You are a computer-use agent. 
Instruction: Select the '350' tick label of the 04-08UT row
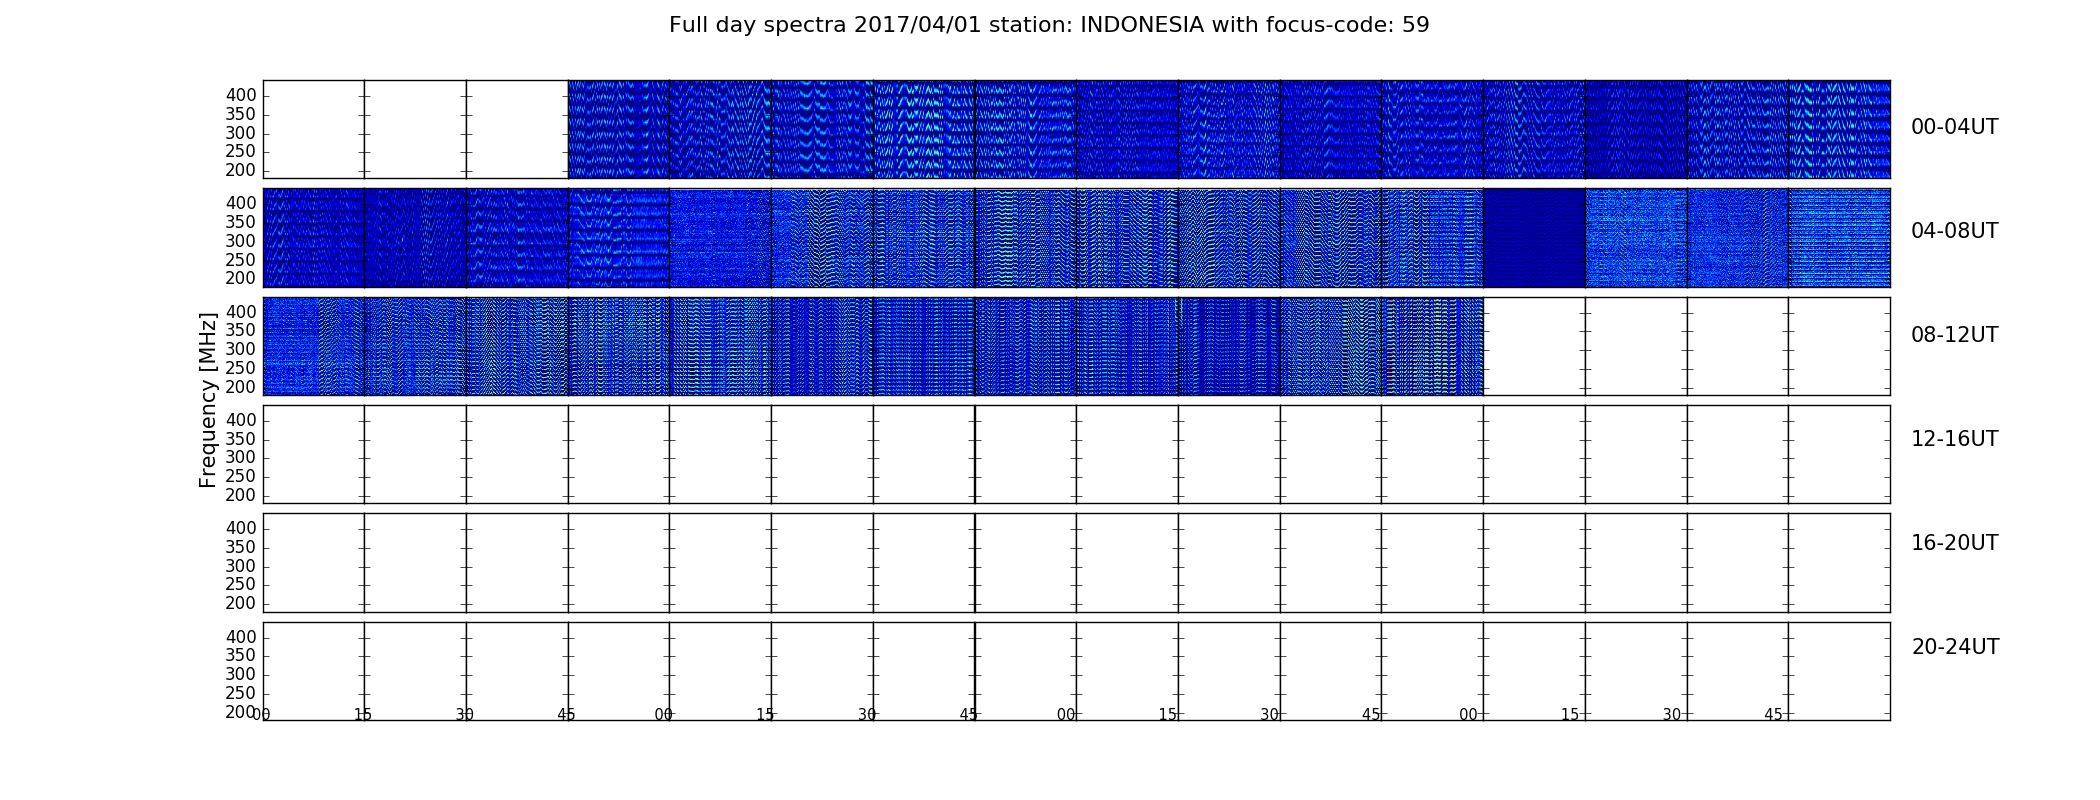(x=241, y=223)
